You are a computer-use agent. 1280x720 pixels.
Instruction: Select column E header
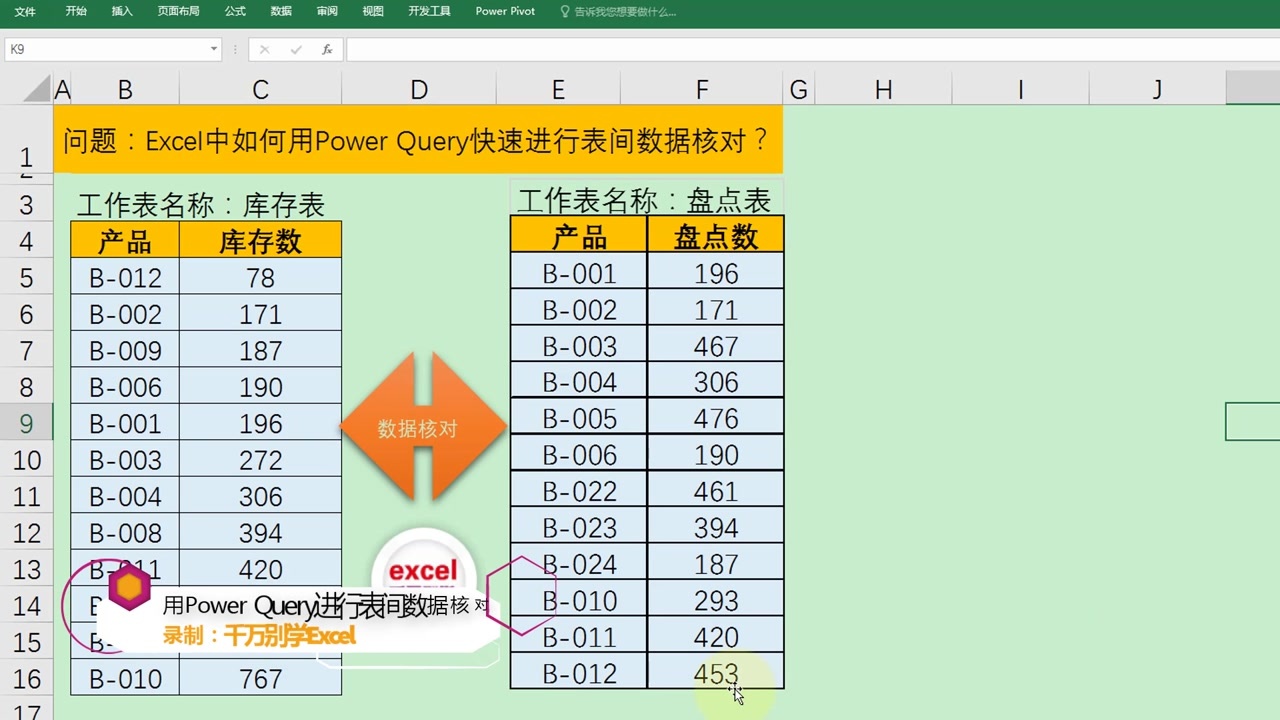click(558, 90)
